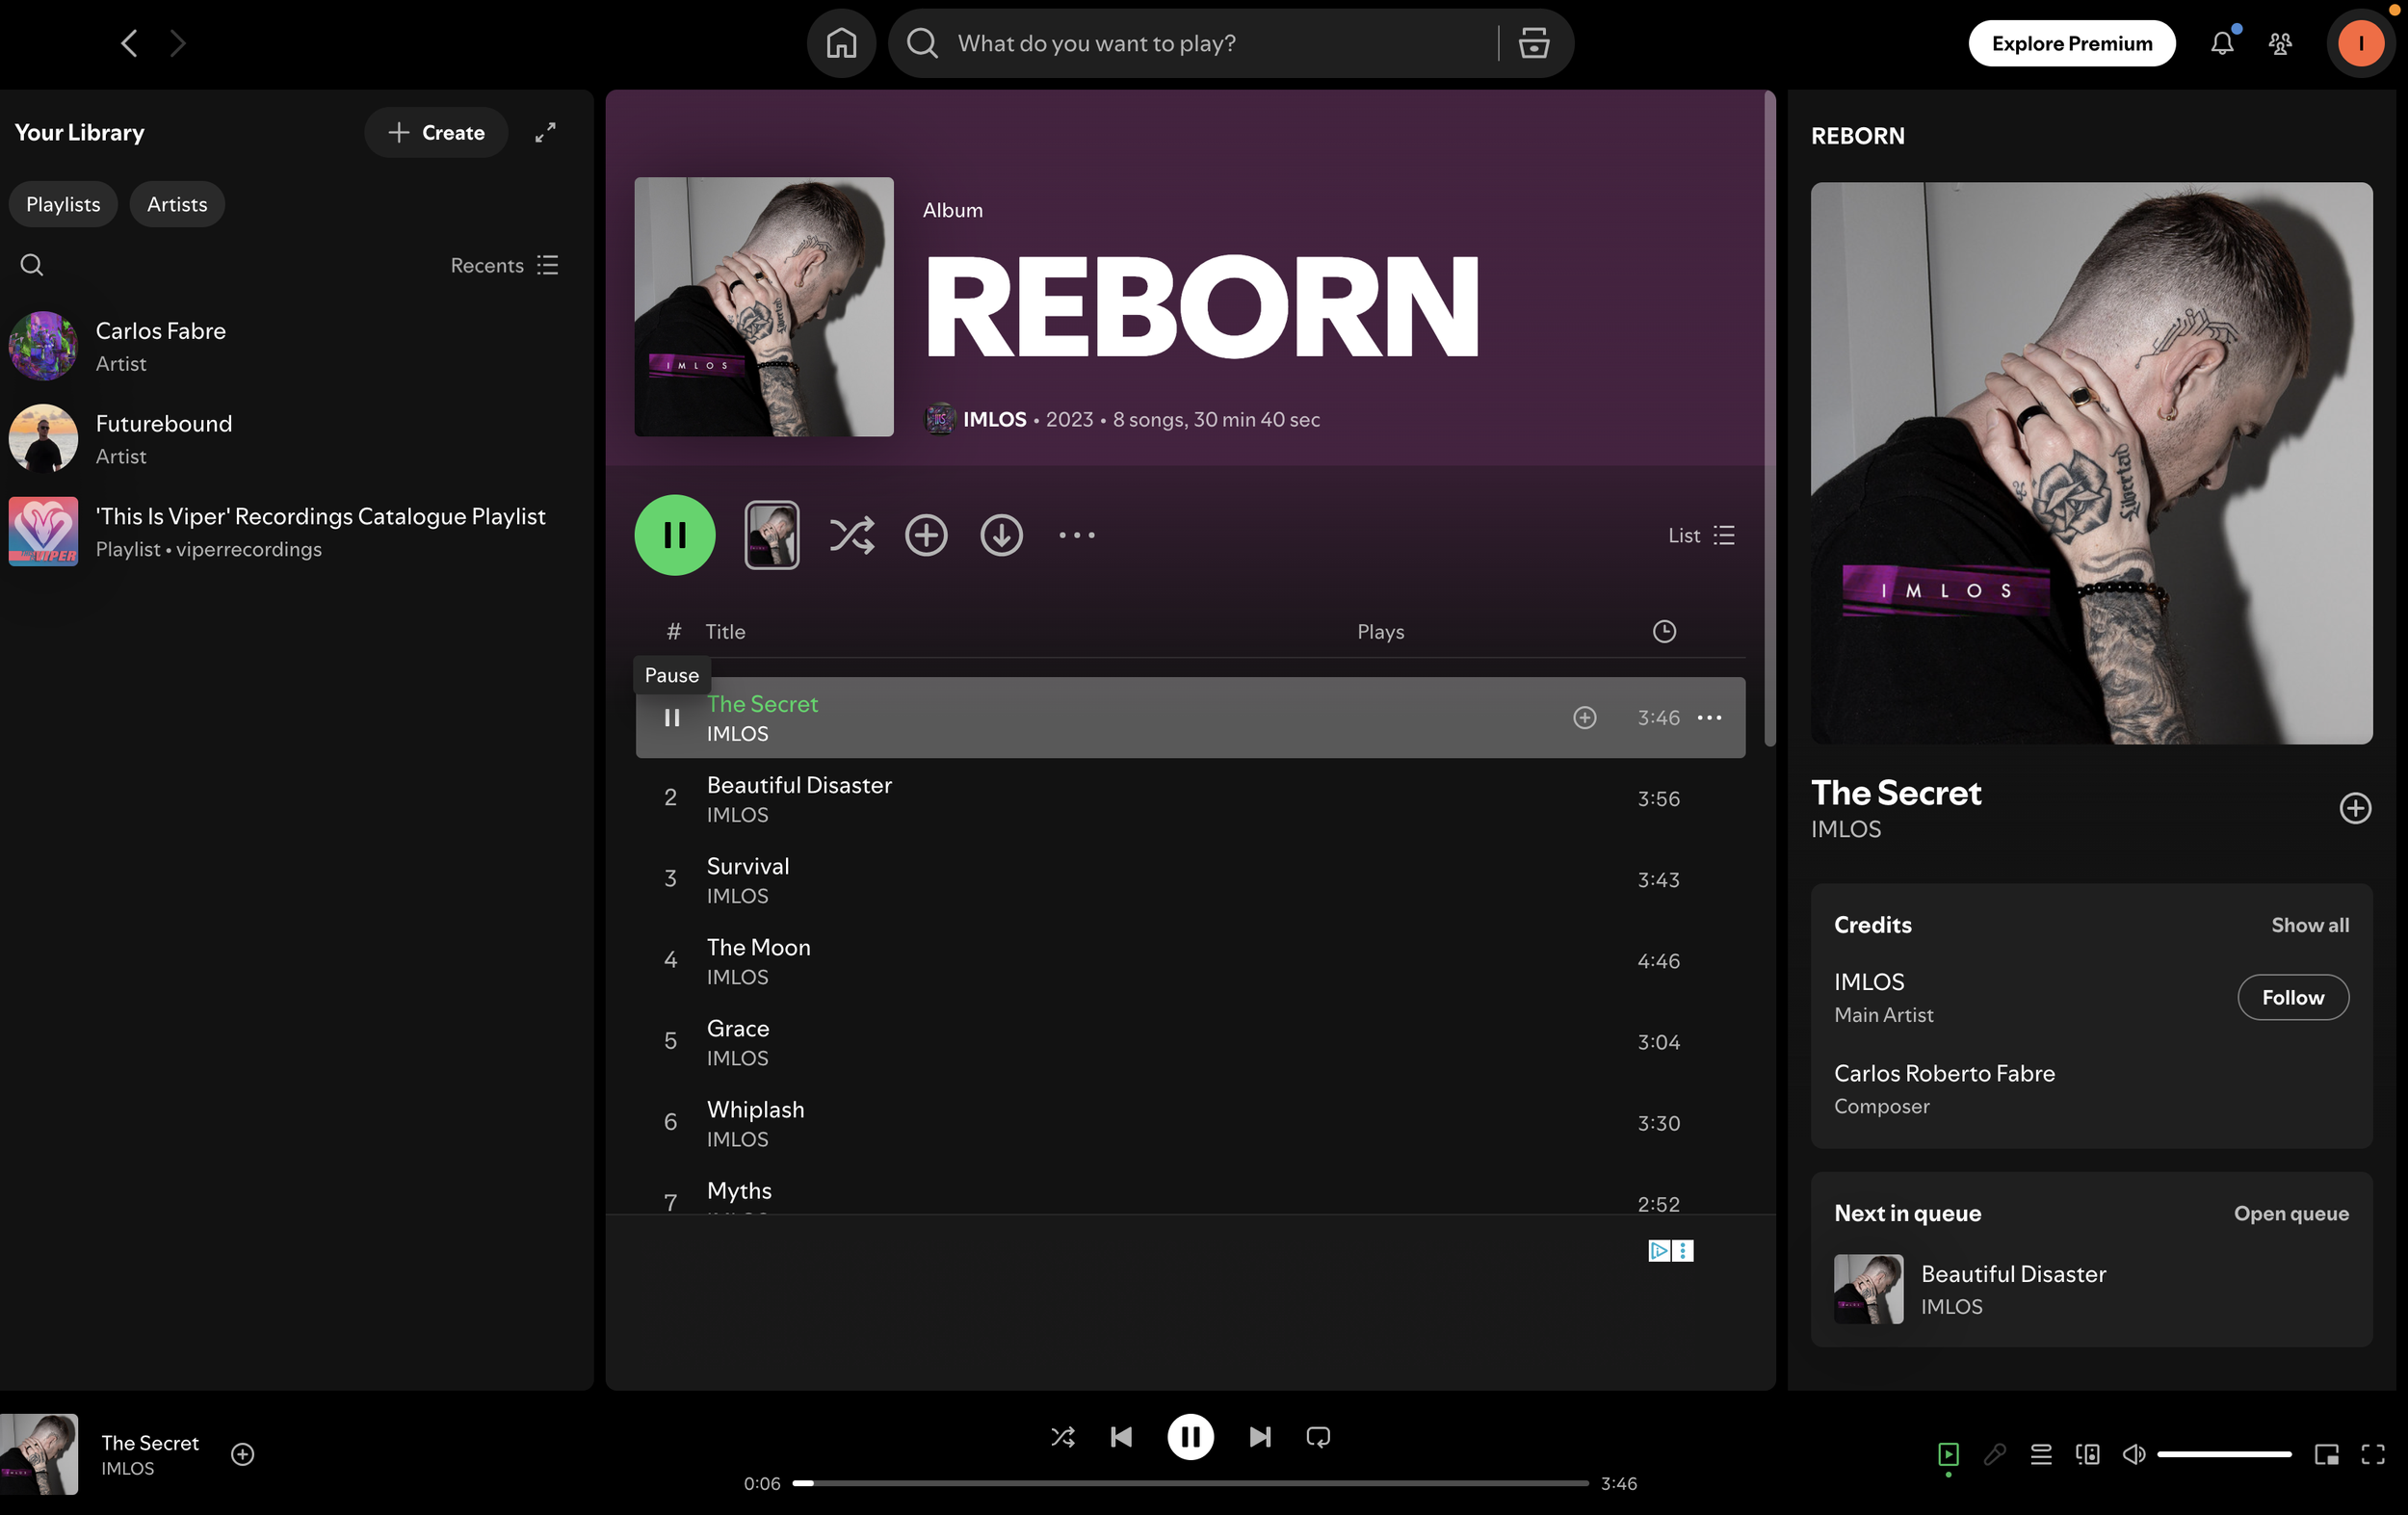Follow IMLOS in Credits section
The height and width of the screenshot is (1515, 2408).
coord(2292,997)
